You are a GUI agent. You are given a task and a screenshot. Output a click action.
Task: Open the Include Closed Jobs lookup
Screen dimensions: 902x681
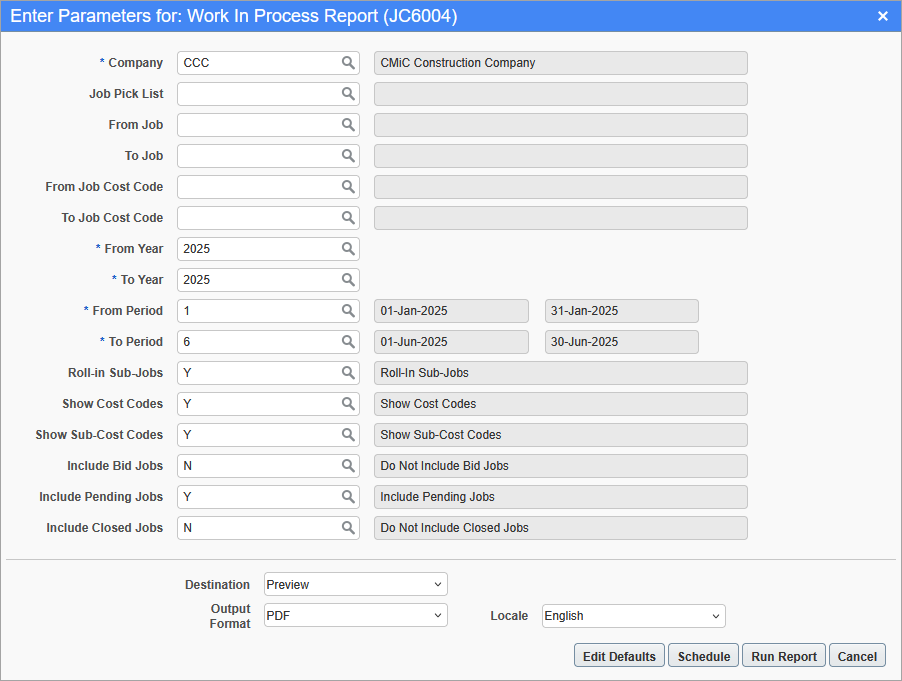[349, 527]
